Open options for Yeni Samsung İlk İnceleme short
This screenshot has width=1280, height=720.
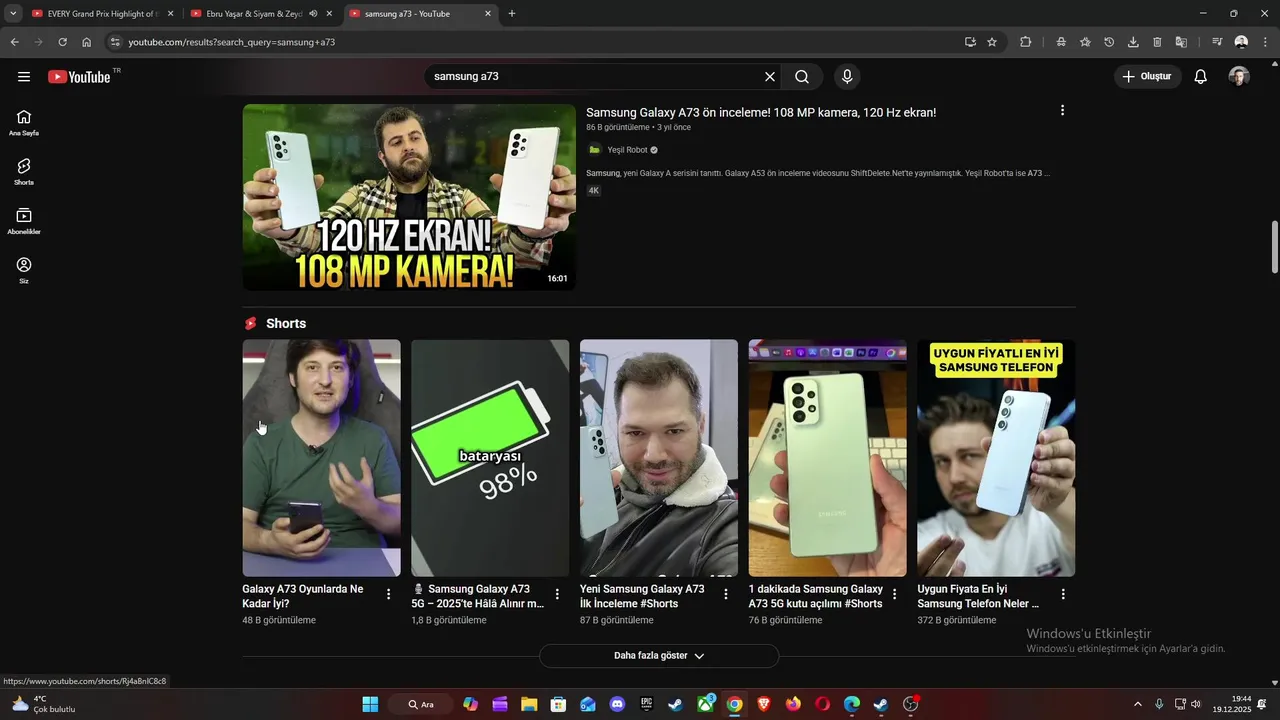click(726, 594)
